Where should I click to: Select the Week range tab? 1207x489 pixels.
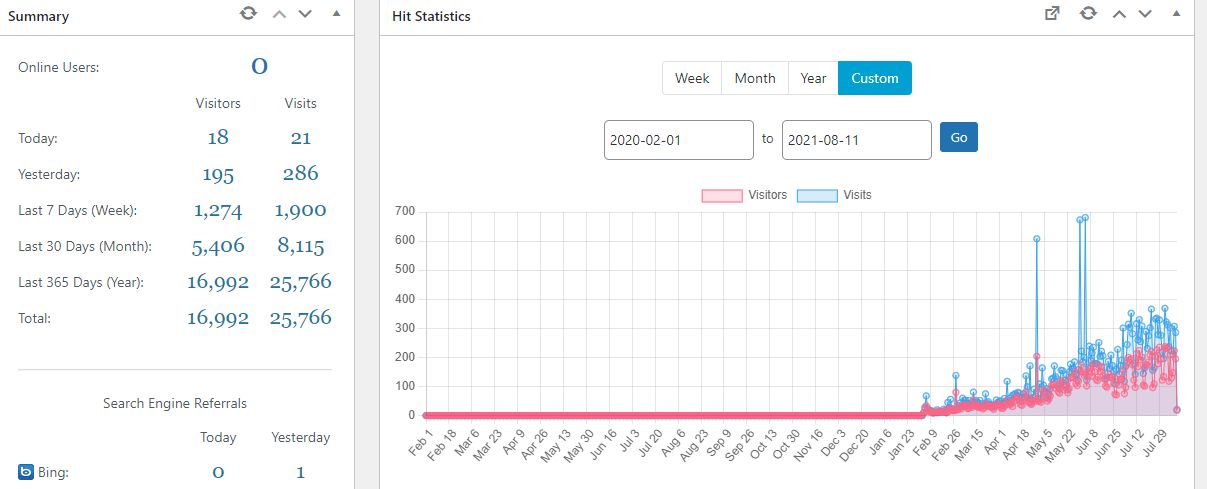coord(692,78)
